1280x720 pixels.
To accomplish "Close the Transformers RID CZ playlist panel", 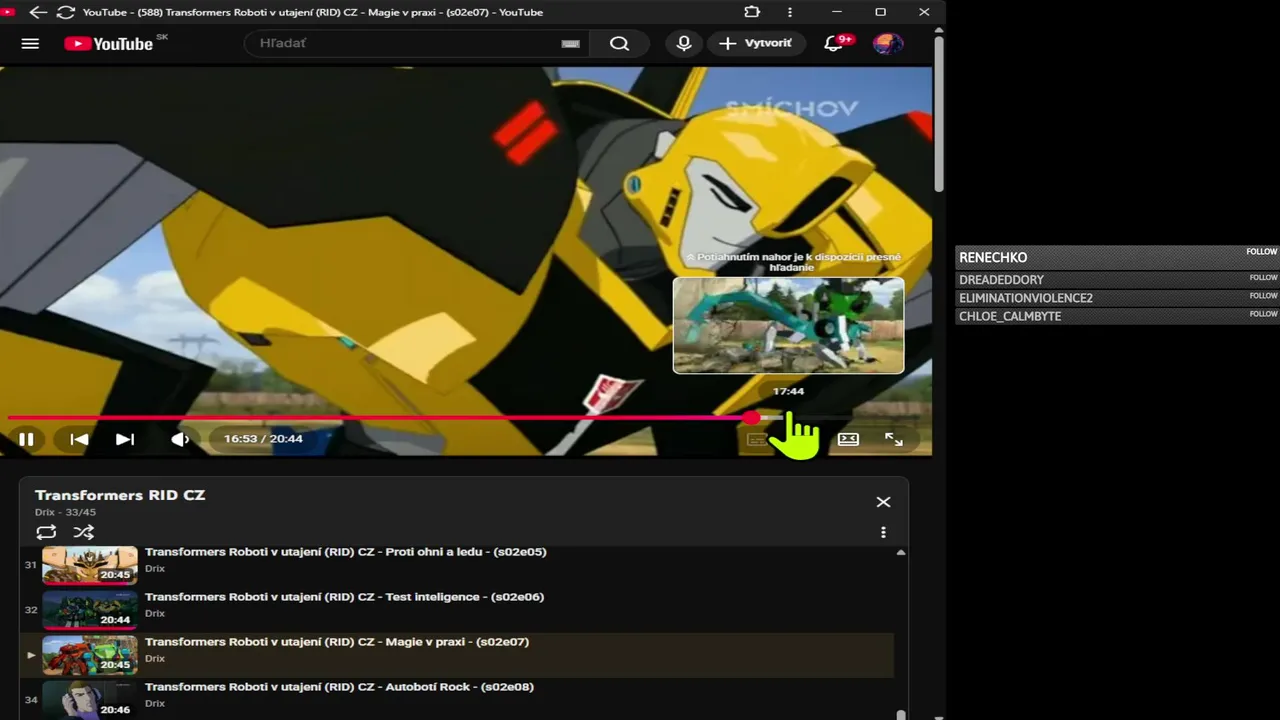I will (883, 502).
